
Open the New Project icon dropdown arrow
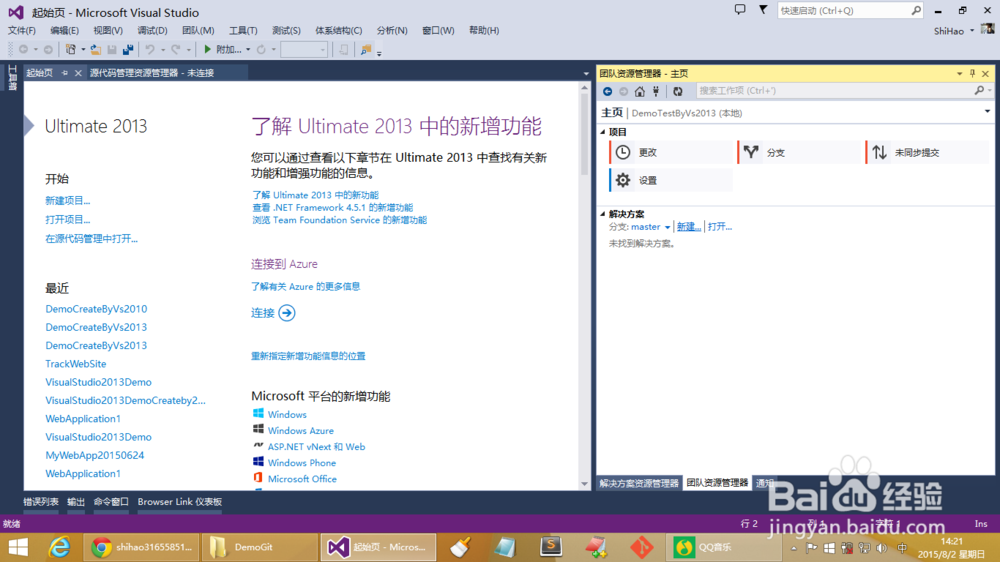point(83,50)
